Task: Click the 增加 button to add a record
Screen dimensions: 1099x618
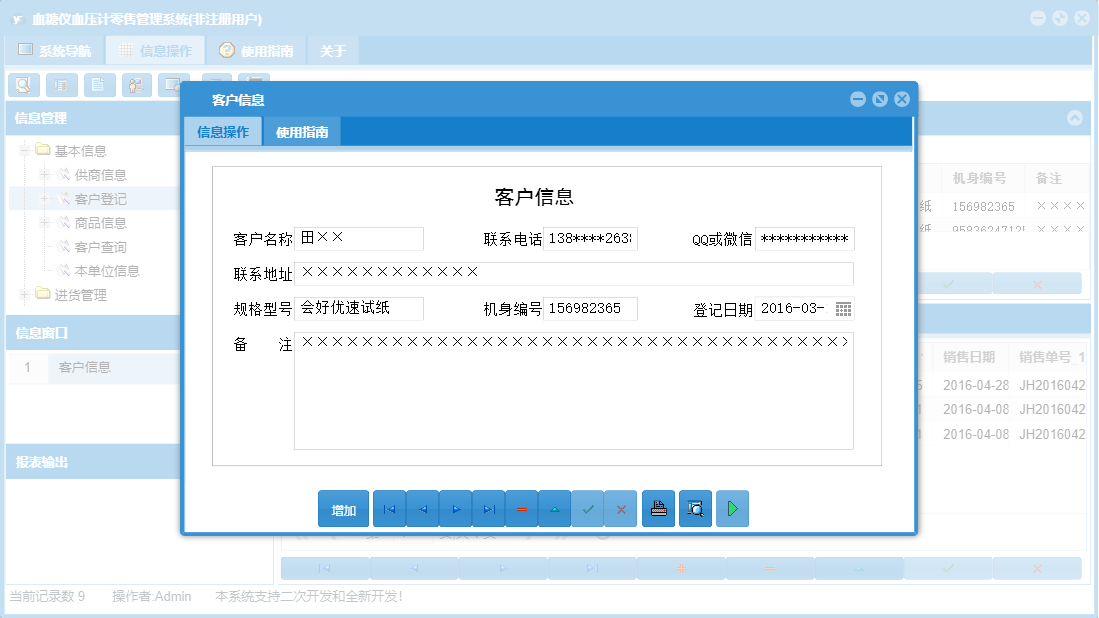Action: click(x=342, y=508)
